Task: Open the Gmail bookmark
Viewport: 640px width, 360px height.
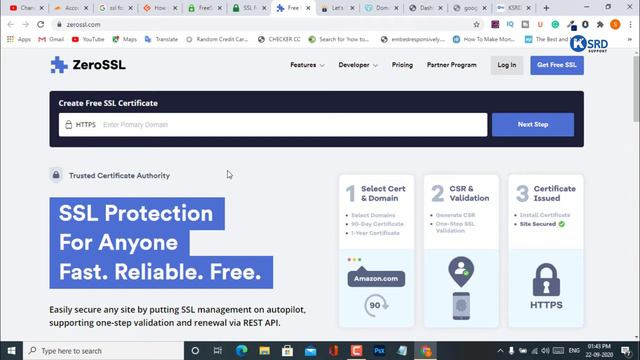Action: (x=51, y=39)
